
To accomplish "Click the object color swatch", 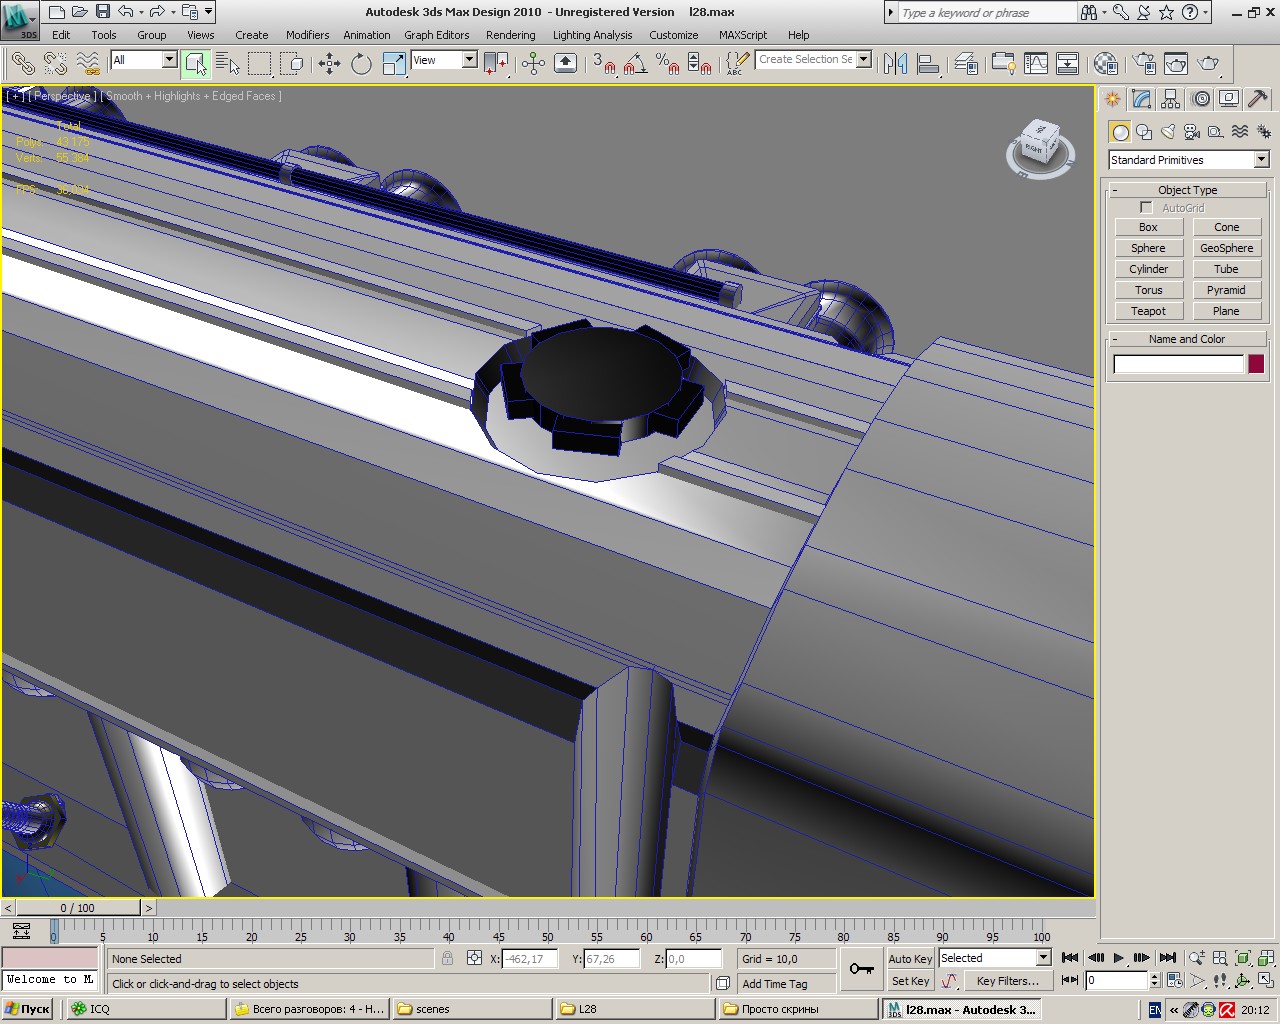I will point(1256,364).
